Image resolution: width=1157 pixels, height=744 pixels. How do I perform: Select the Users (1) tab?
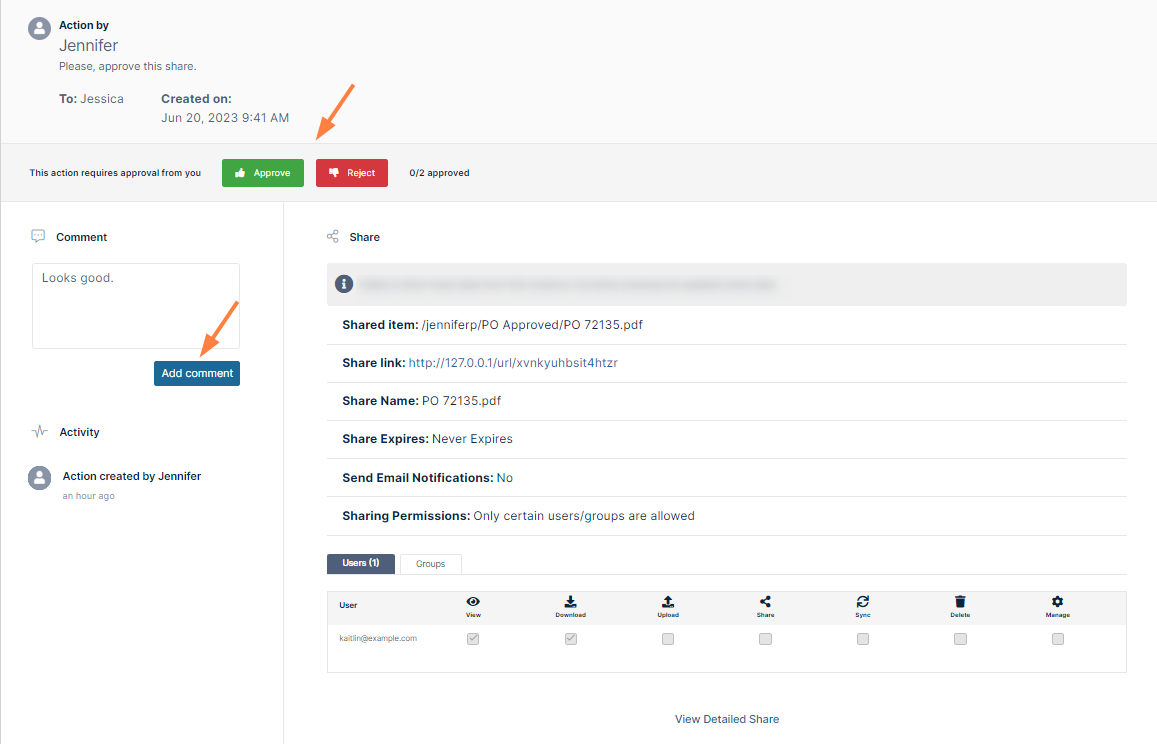coord(361,564)
